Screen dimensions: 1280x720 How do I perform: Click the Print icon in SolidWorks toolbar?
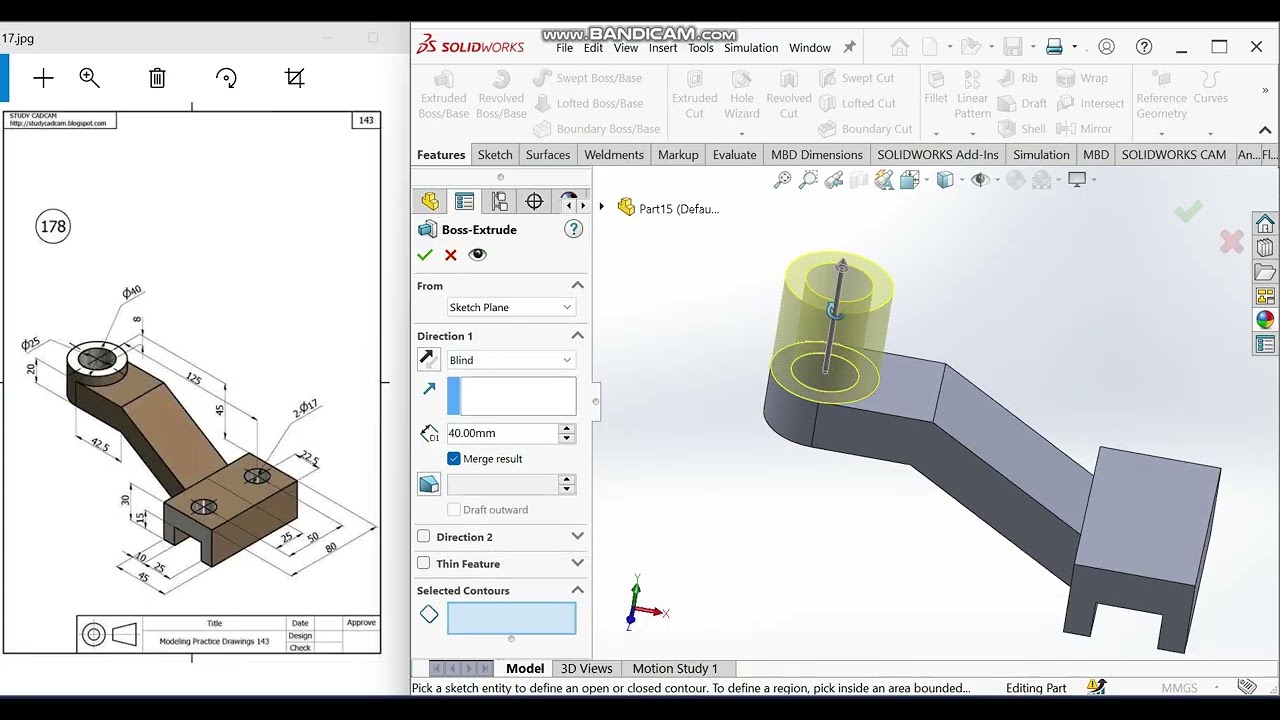1054,47
